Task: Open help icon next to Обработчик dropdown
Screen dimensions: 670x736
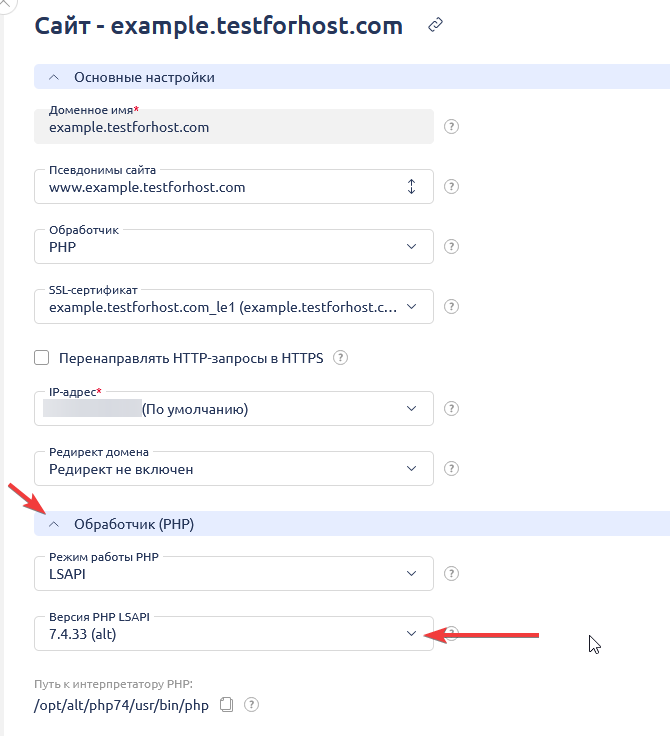Action: click(452, 247)
